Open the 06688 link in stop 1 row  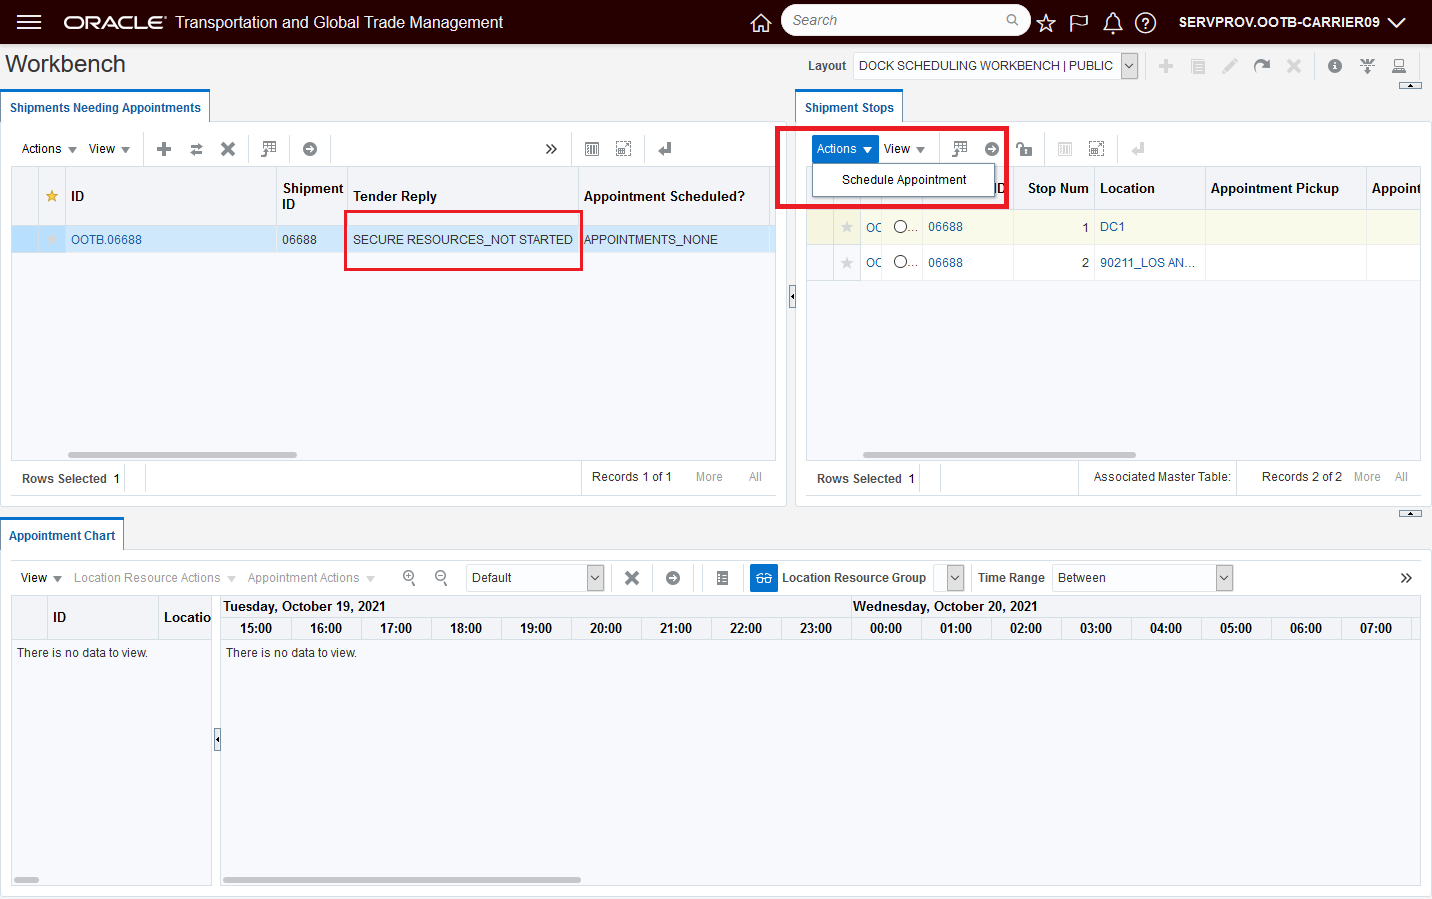coord(945,227)
